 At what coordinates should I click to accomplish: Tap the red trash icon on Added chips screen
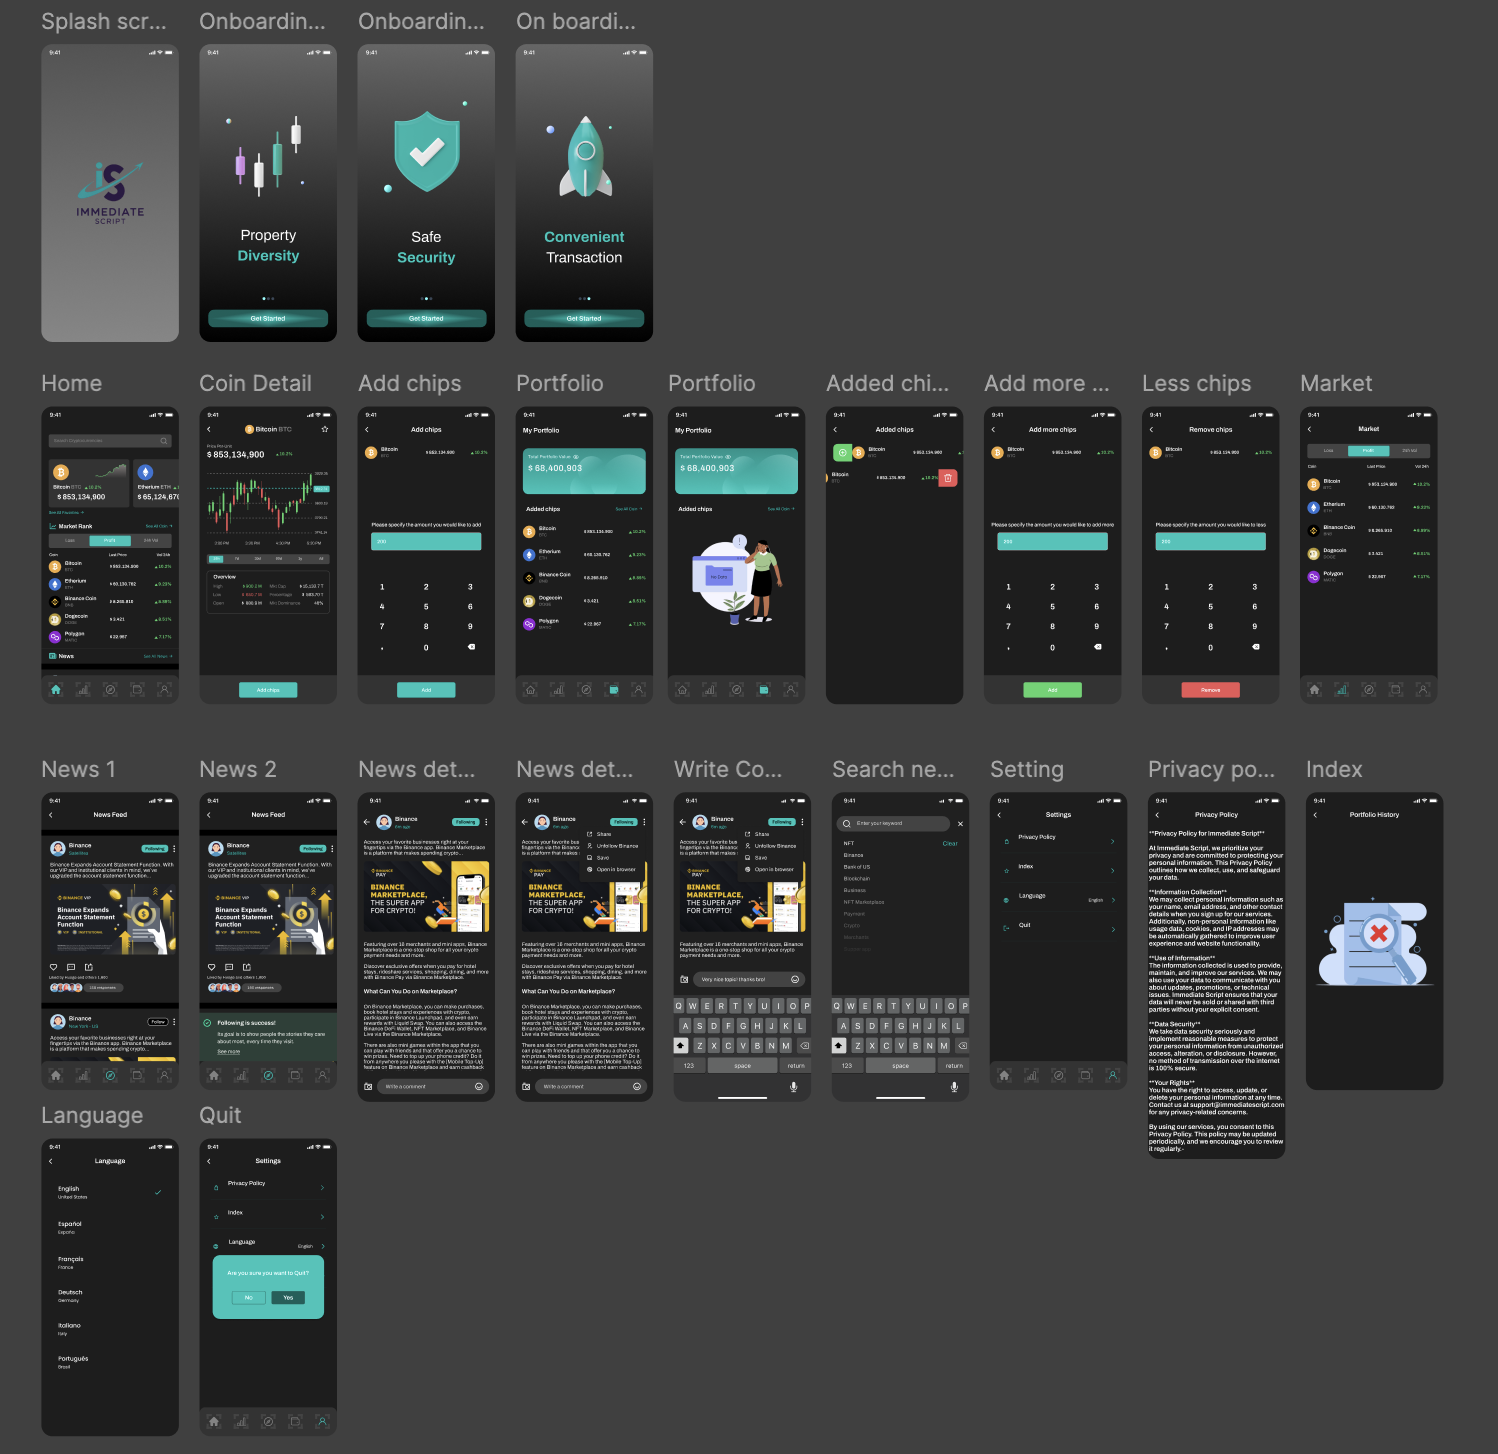point(948,478)
